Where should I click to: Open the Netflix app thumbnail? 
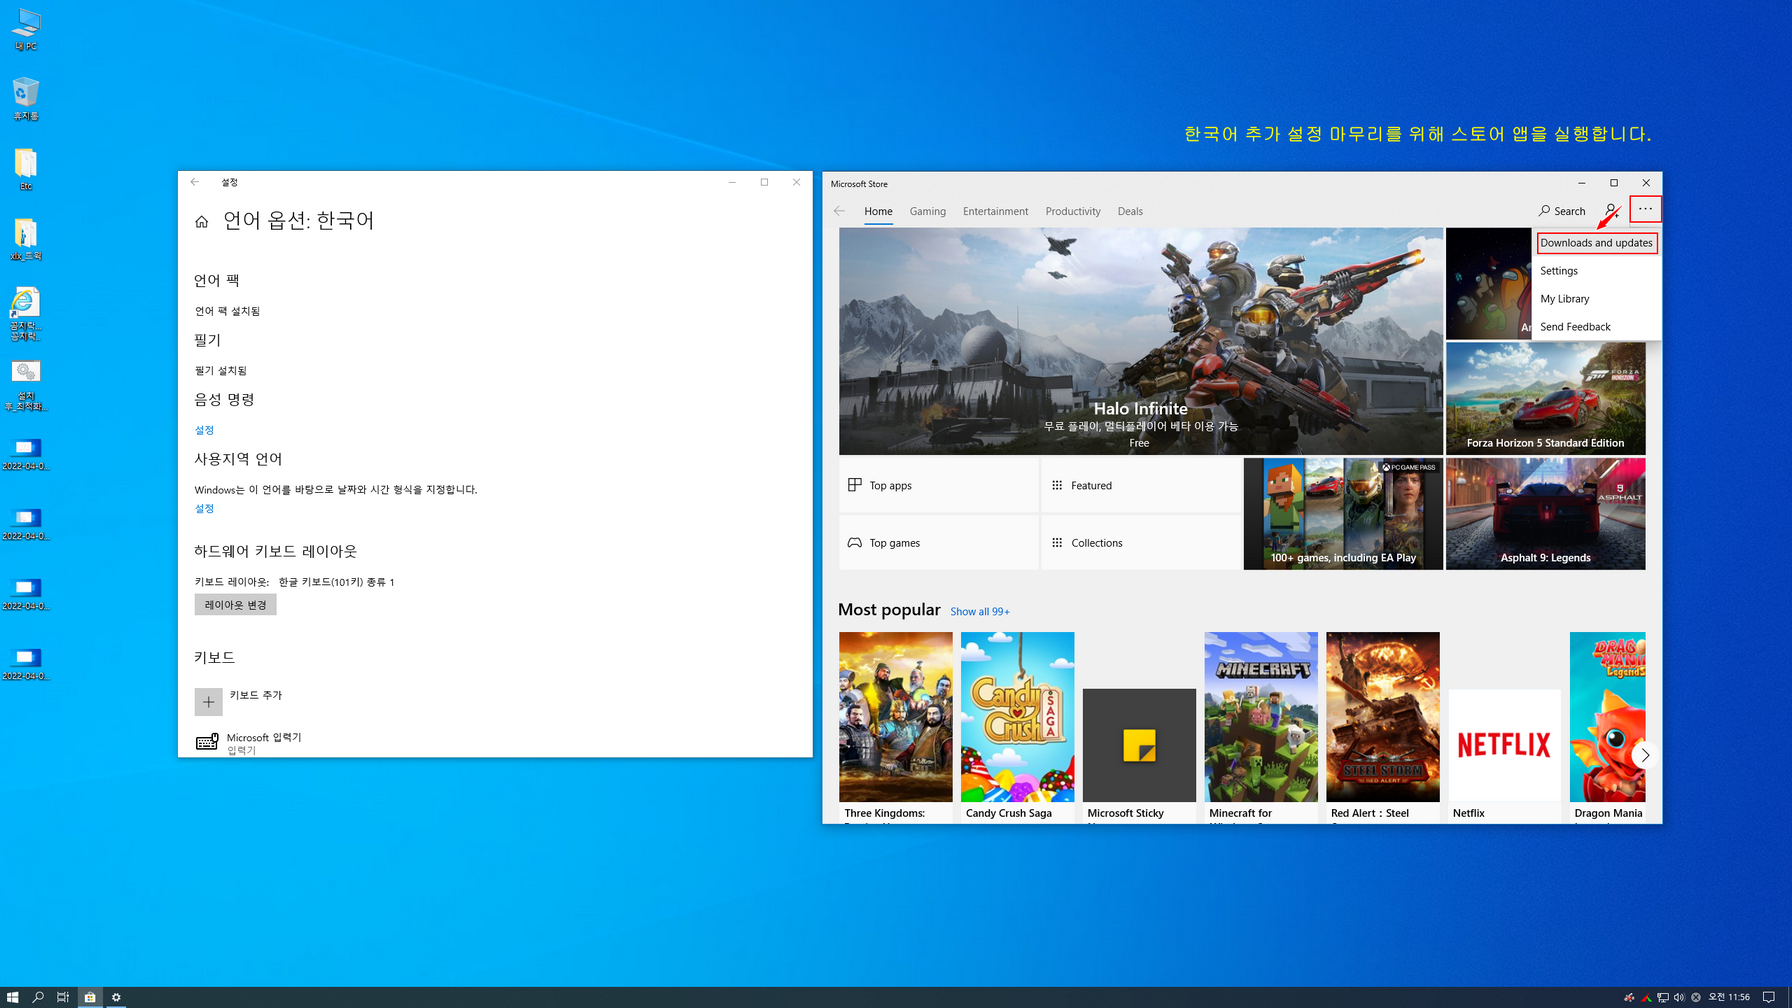[x=1505, y=745]
